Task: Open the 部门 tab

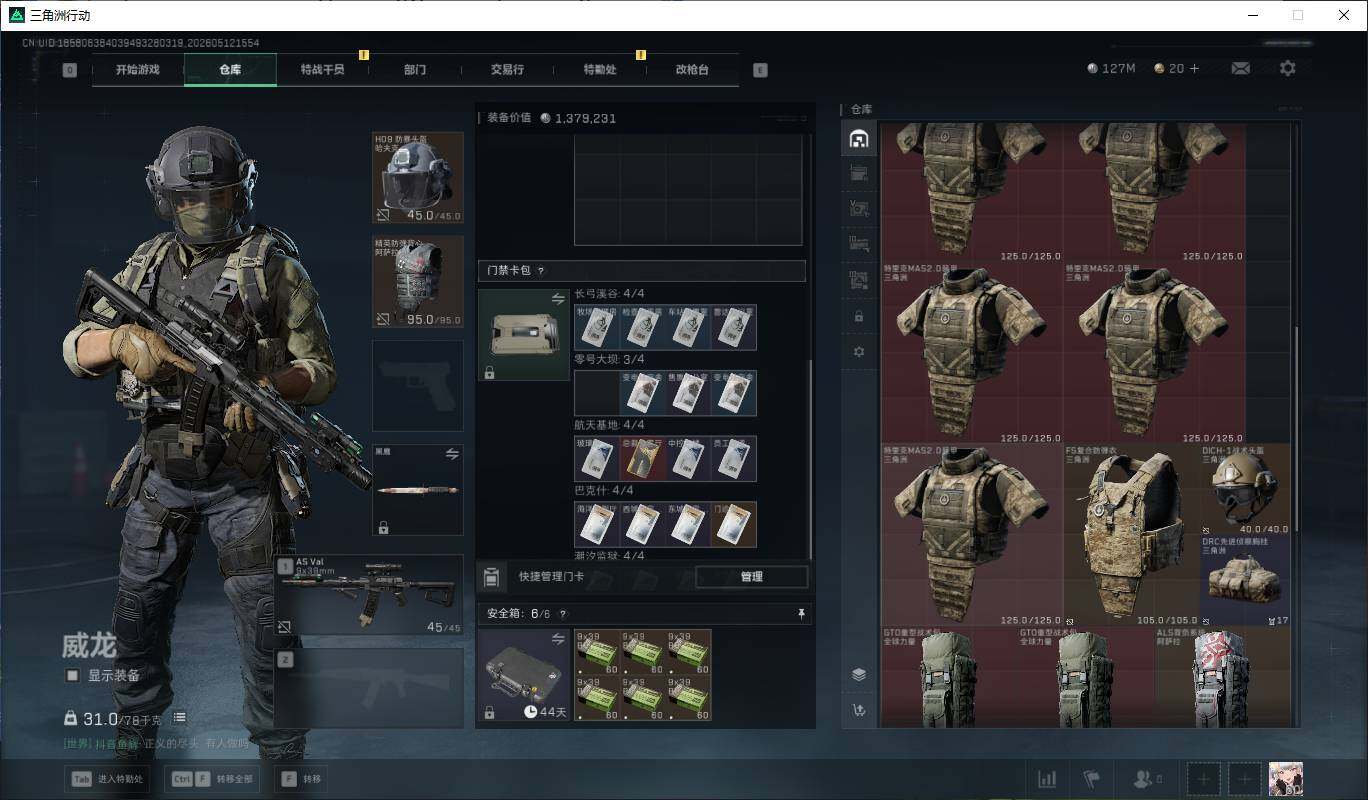Action: click(415, 70)
